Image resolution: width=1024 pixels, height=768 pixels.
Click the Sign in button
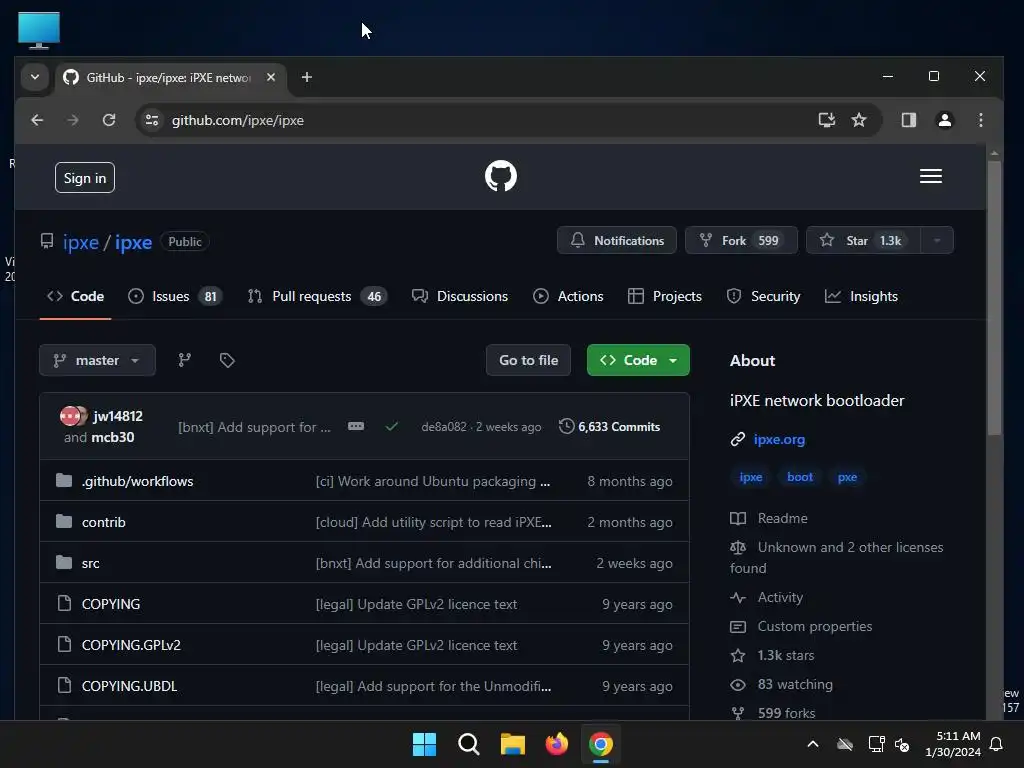point(85,178)
